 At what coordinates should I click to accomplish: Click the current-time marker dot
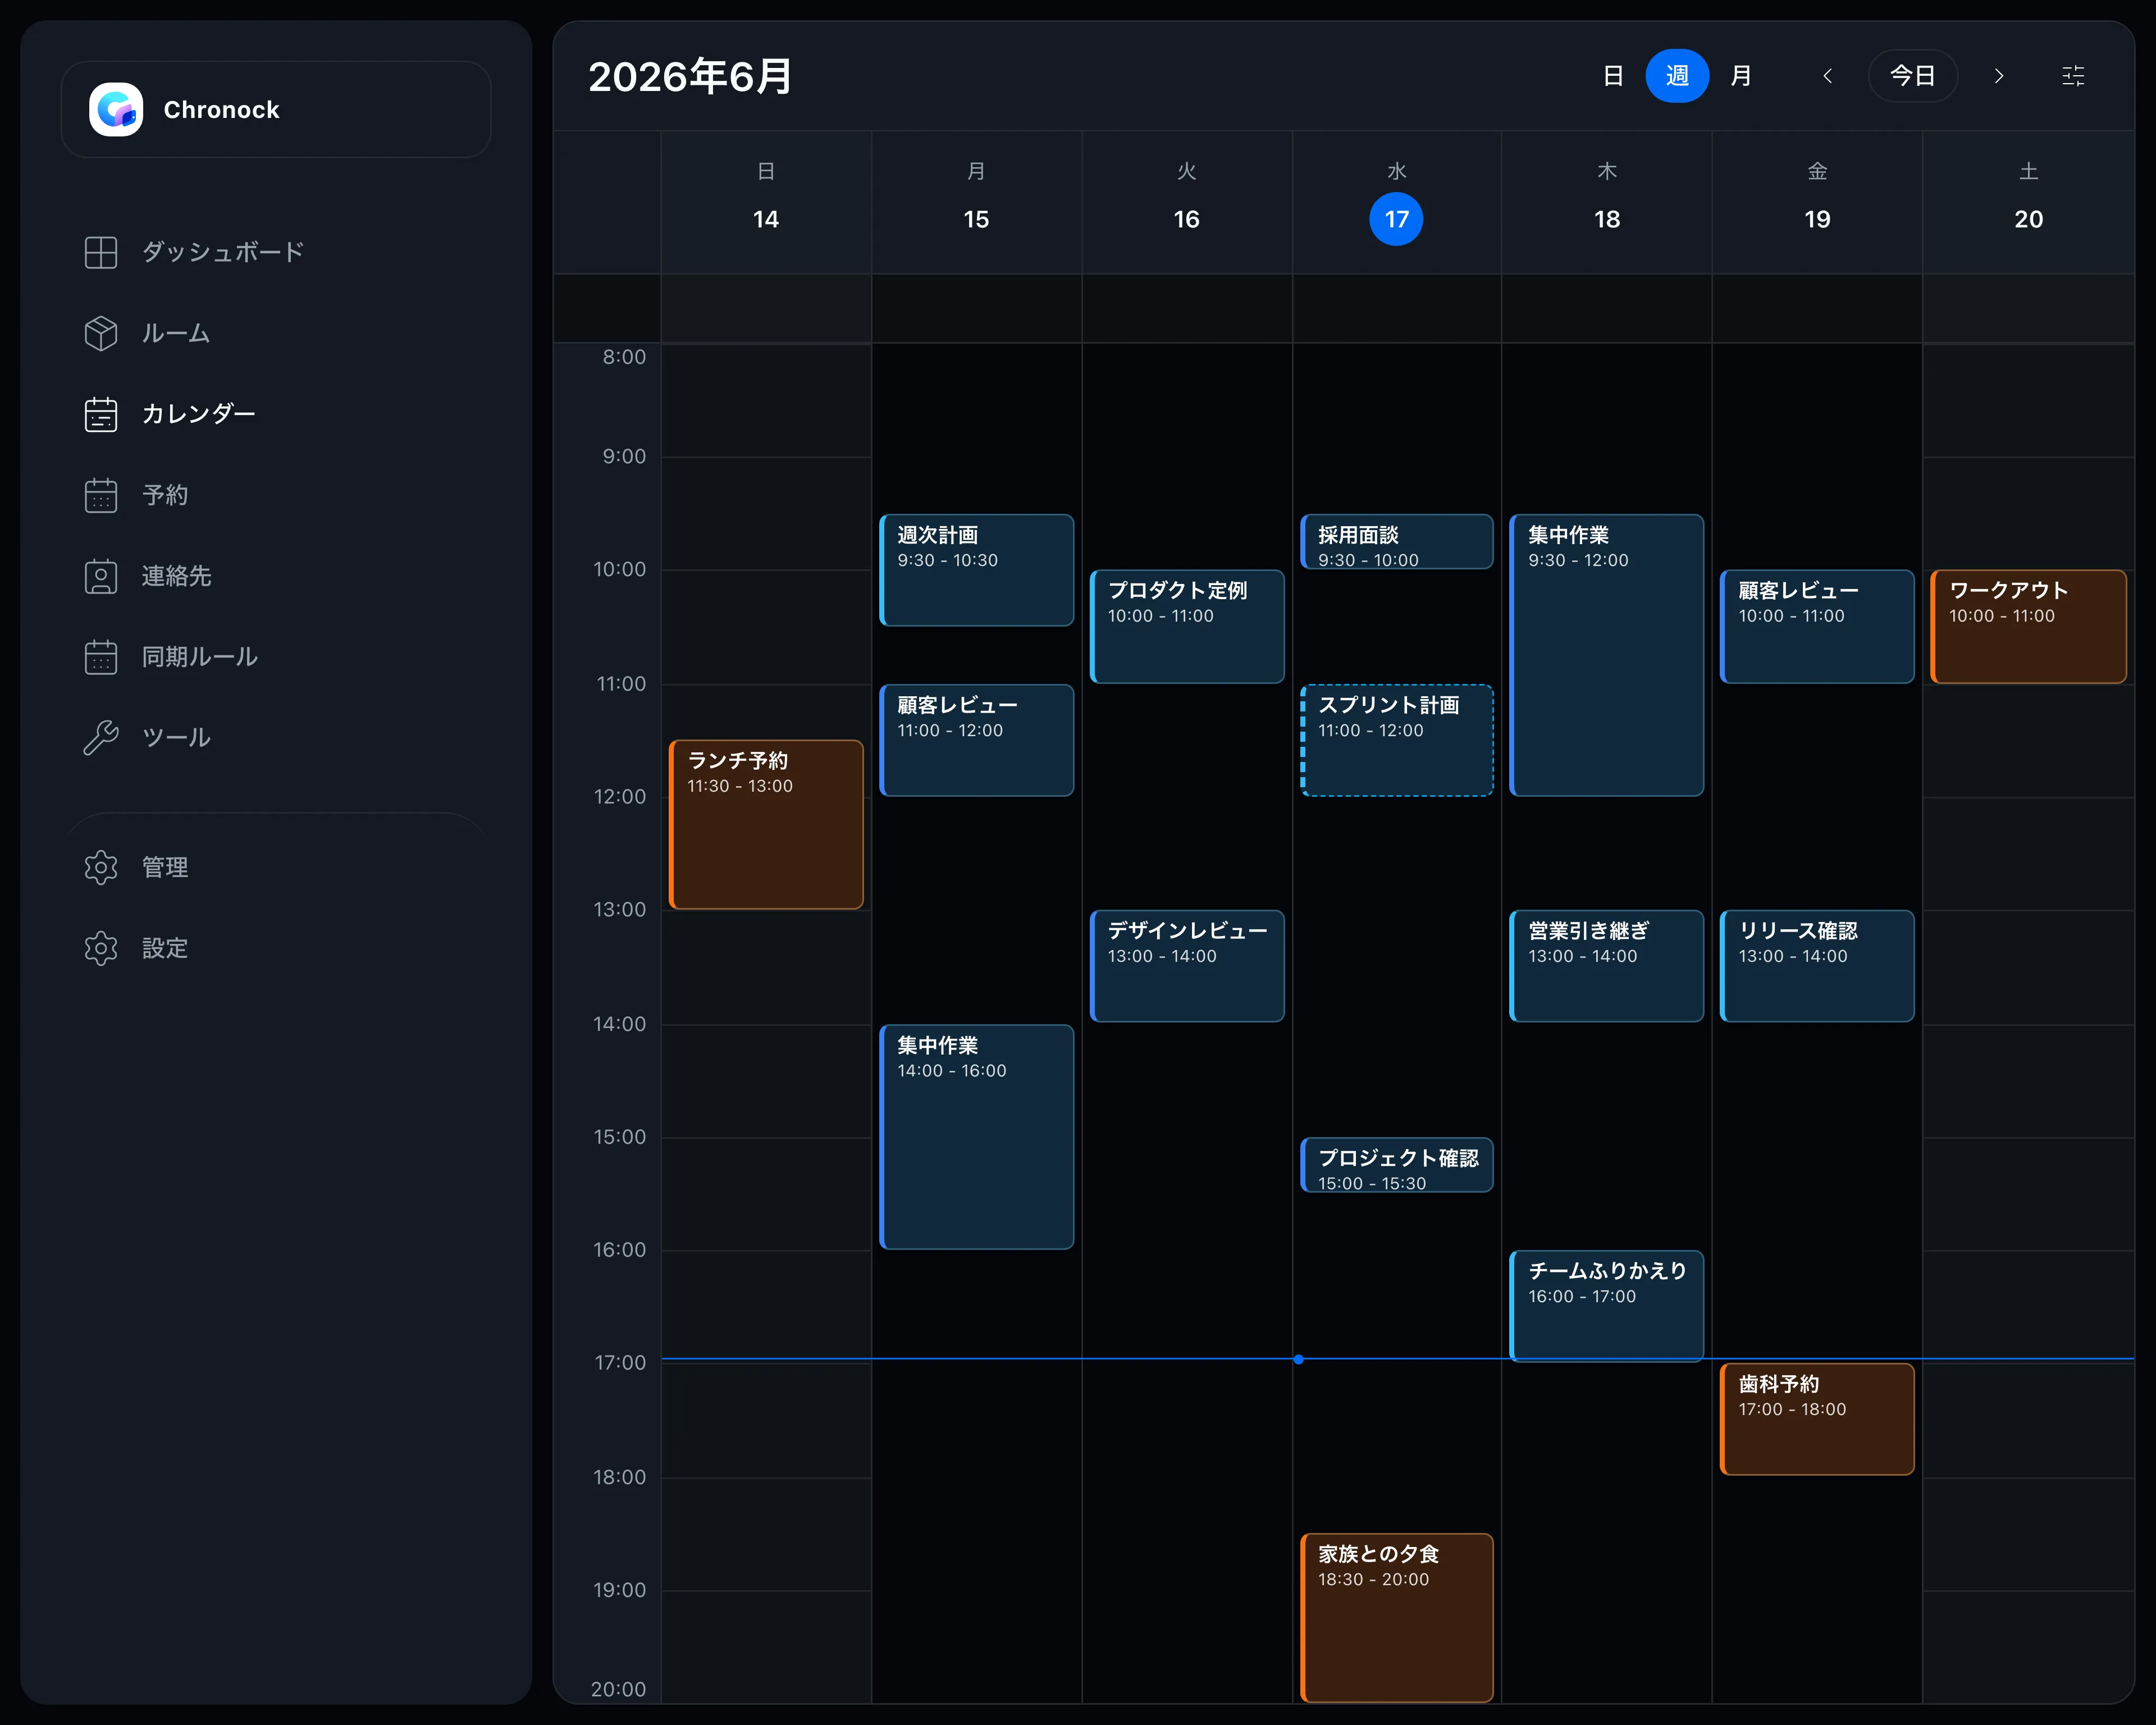pos(1298,1359)
